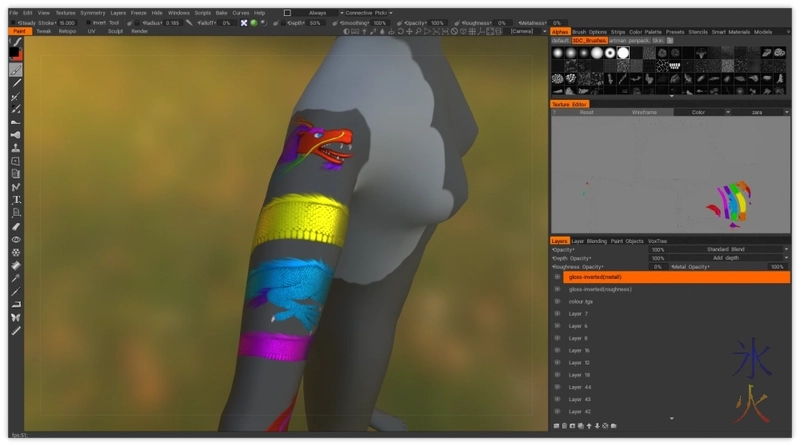This screenshot has height=446, width=800.
Task: Open the Connective Picking dropdown
Action: click(363, 13)
